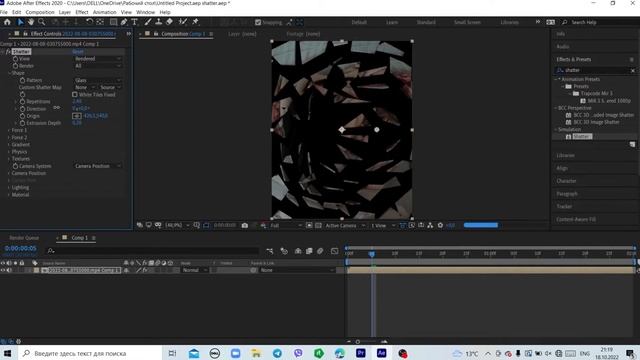Click the Draft 3D icon in timeline
This screenshot has width=640, height=360.
point(284,251)
